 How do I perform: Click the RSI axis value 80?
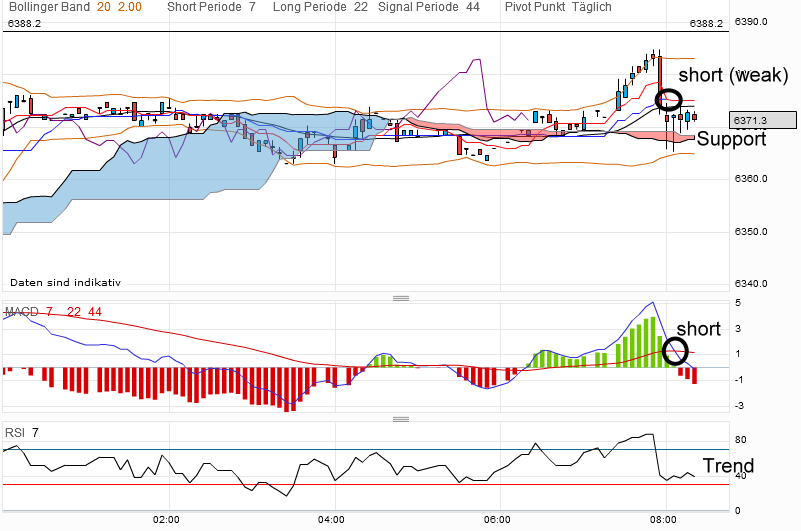(740, 440)
